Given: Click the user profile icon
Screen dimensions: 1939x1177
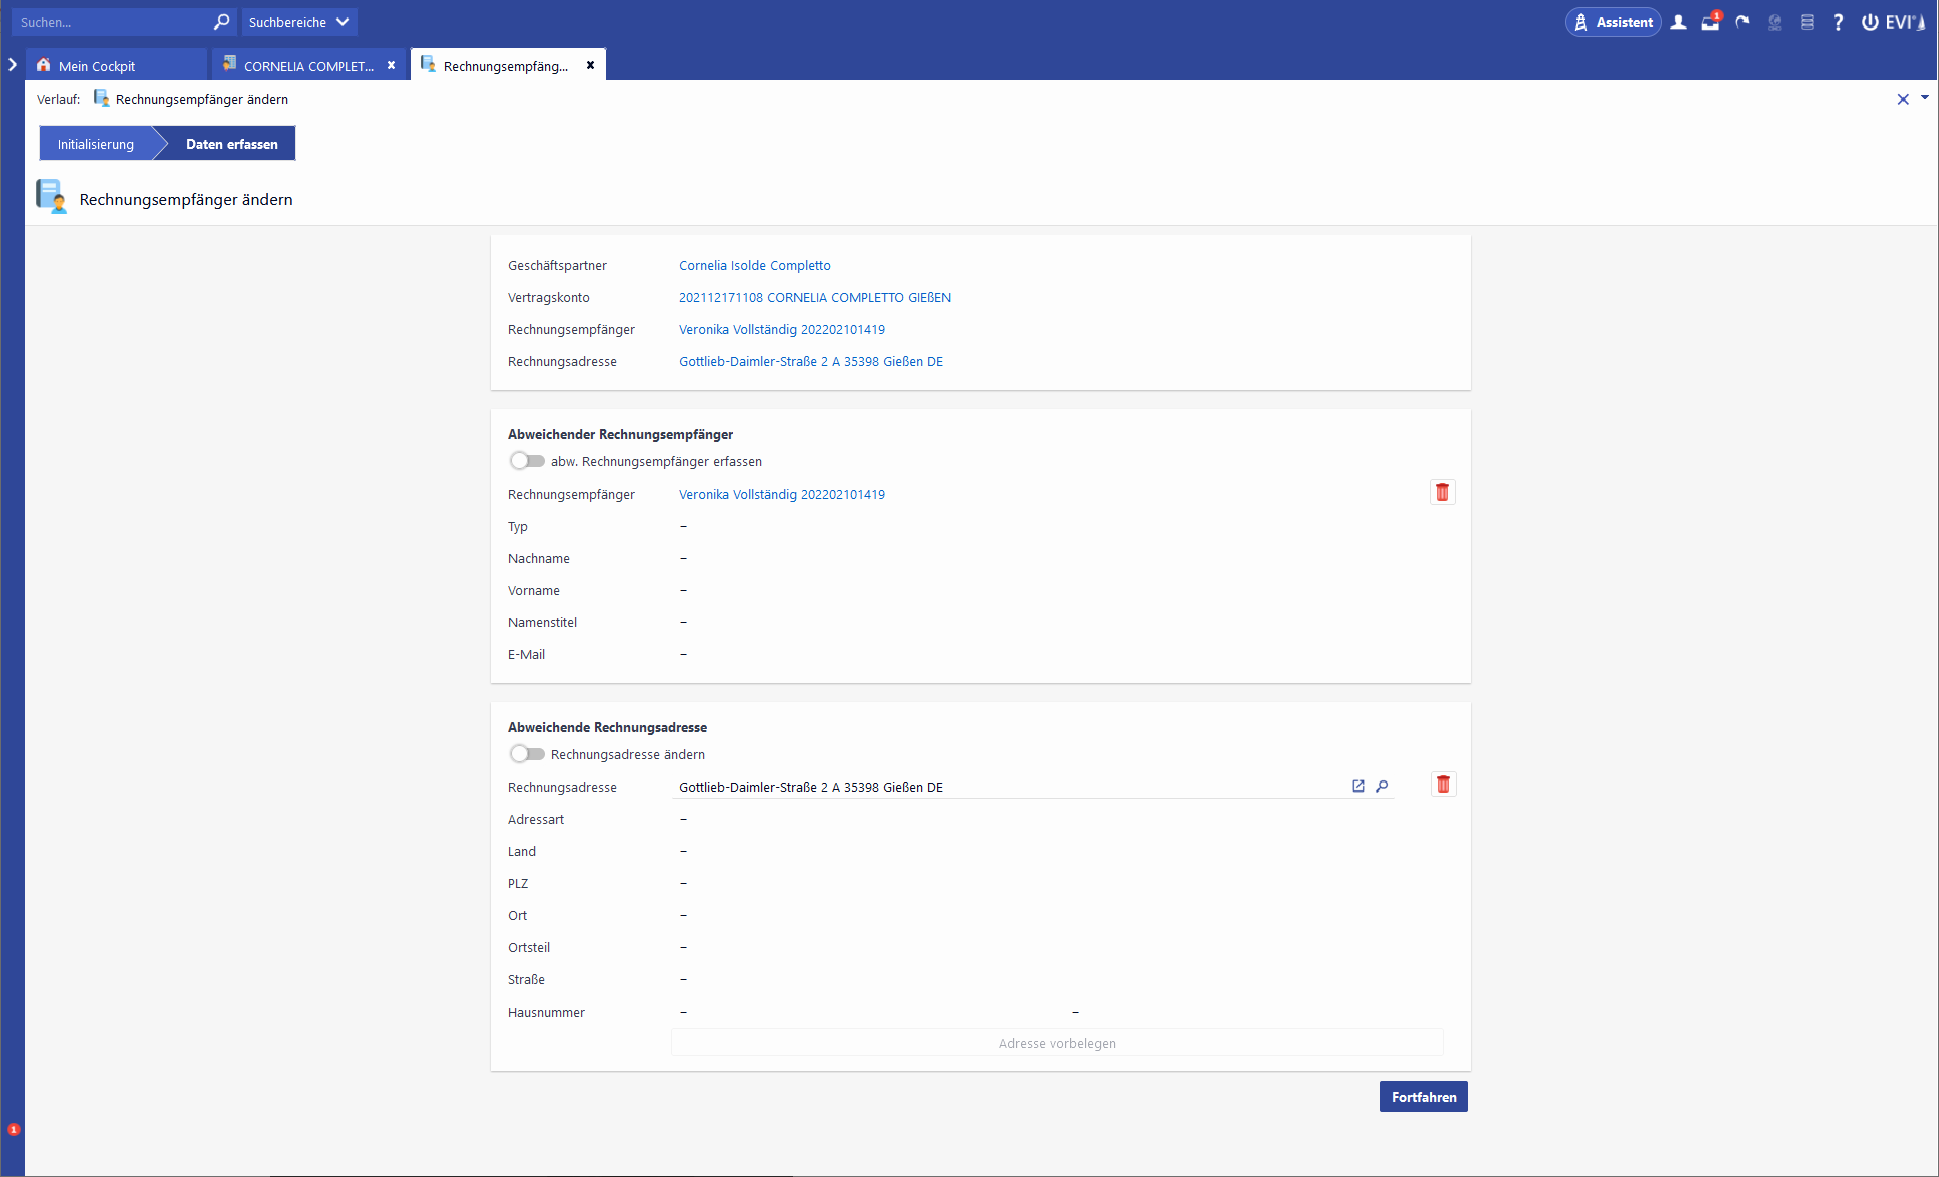Looking at the screenshot, I should coord(1679,22).
